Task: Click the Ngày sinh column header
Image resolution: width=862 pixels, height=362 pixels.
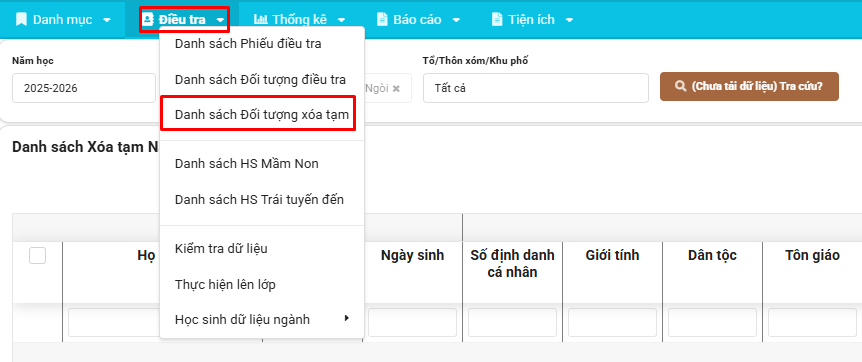Action: (412, 256)
